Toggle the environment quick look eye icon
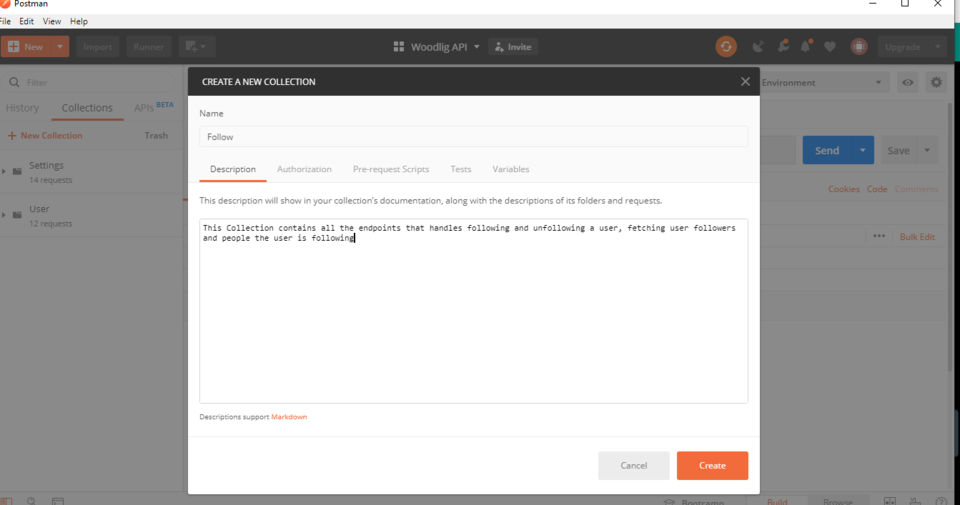 907,82
